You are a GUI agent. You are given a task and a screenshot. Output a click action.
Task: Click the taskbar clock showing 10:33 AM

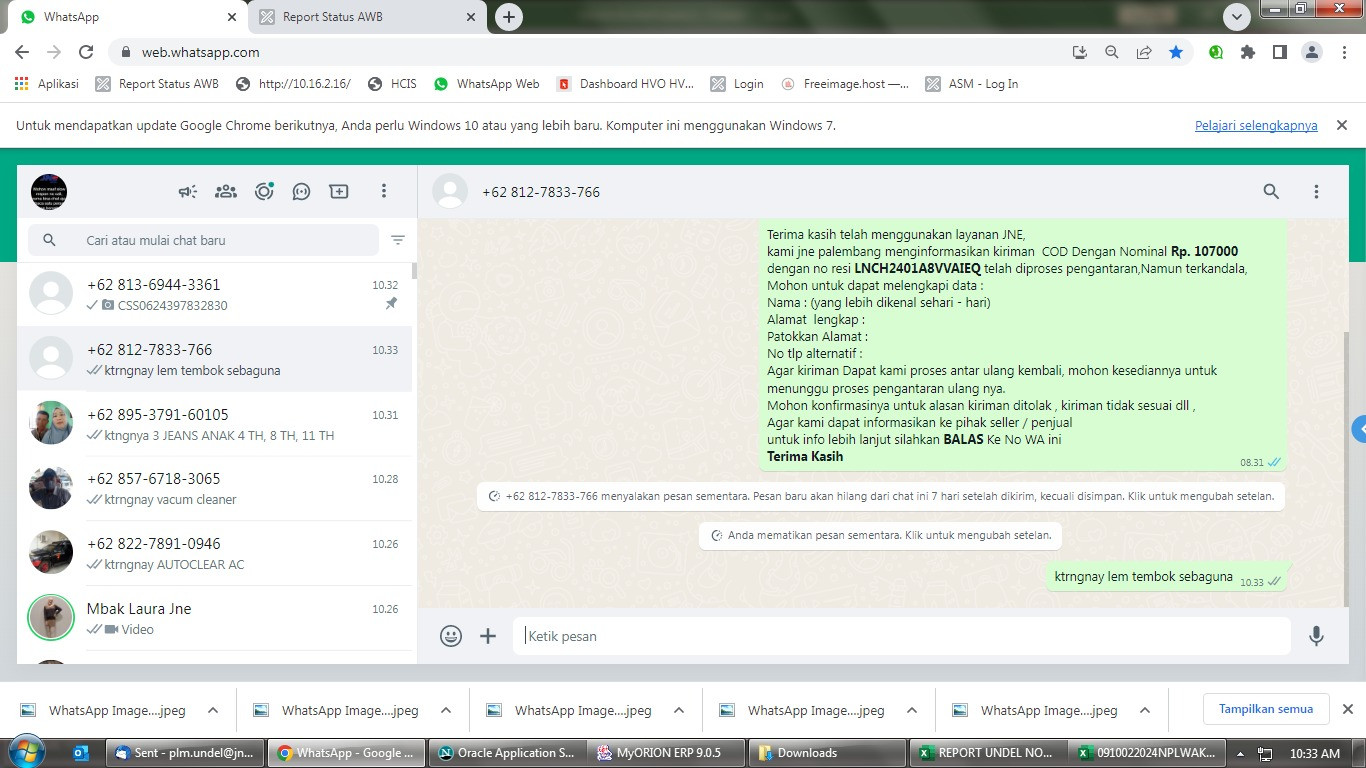[x=1315, y=753]
